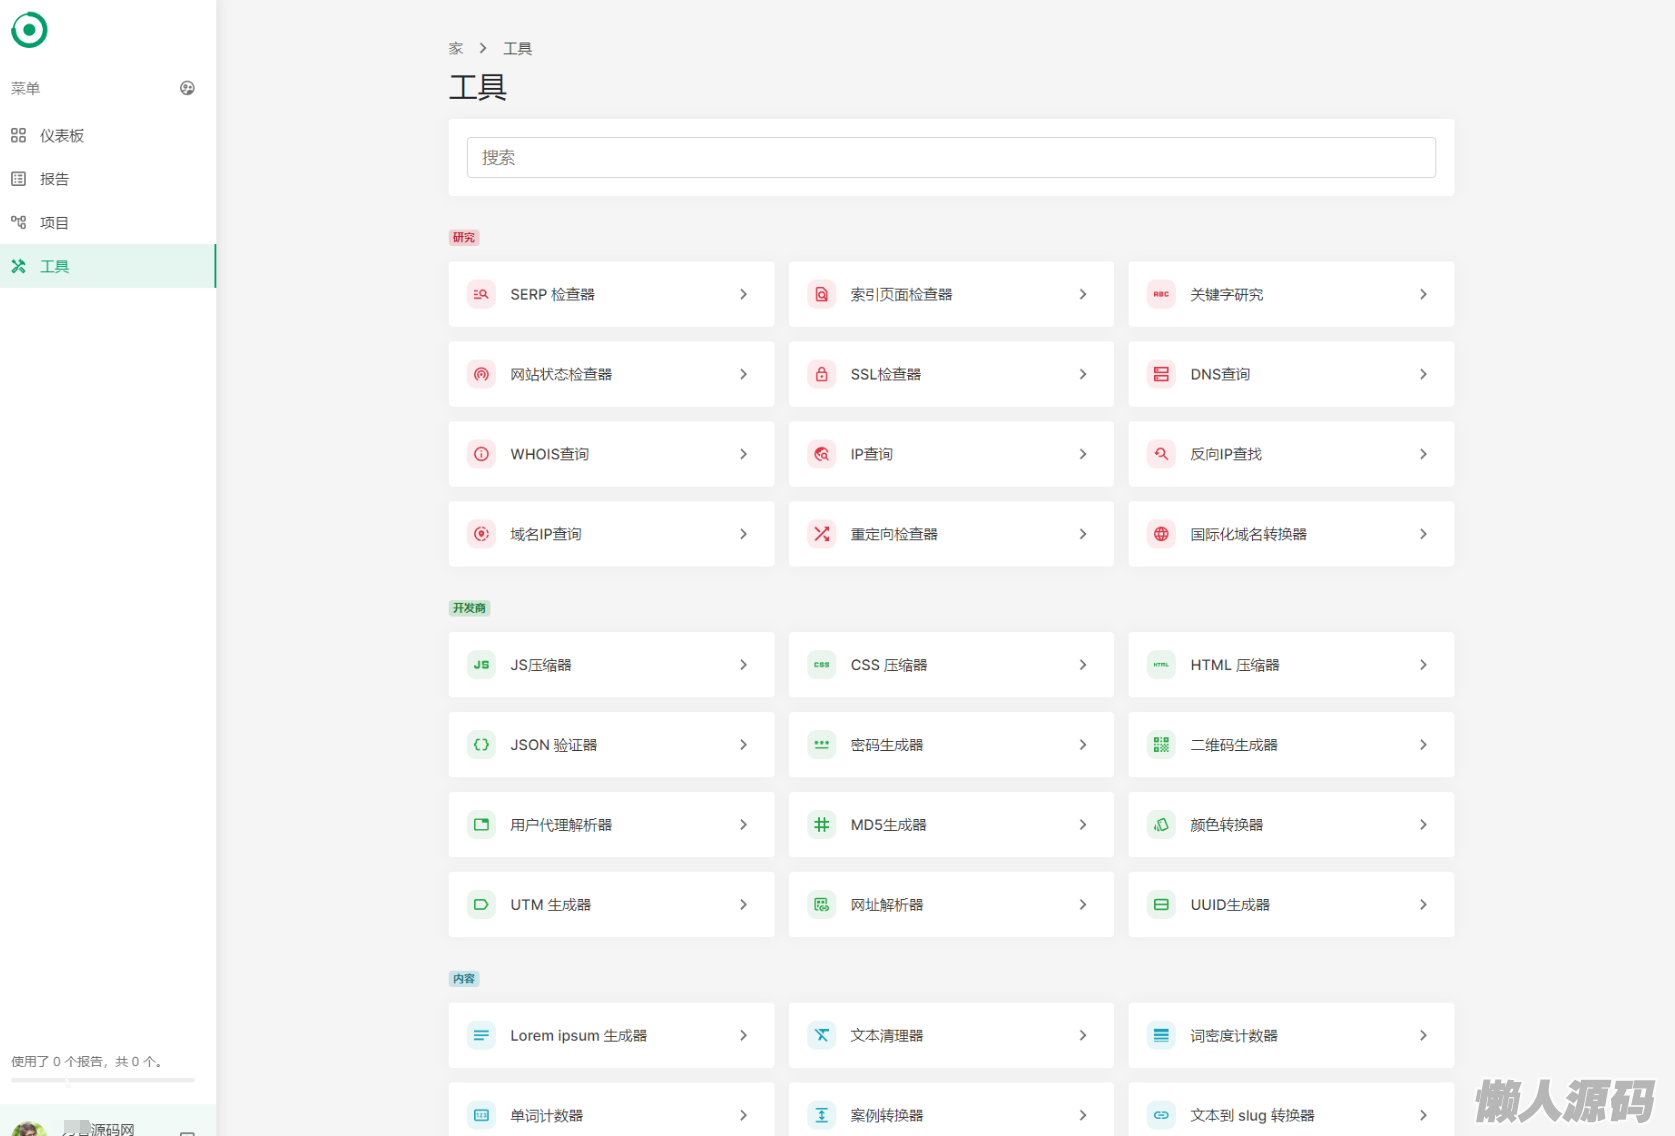
Task: Click into the 搜索 tools search field
Action: tap(950, 158)
